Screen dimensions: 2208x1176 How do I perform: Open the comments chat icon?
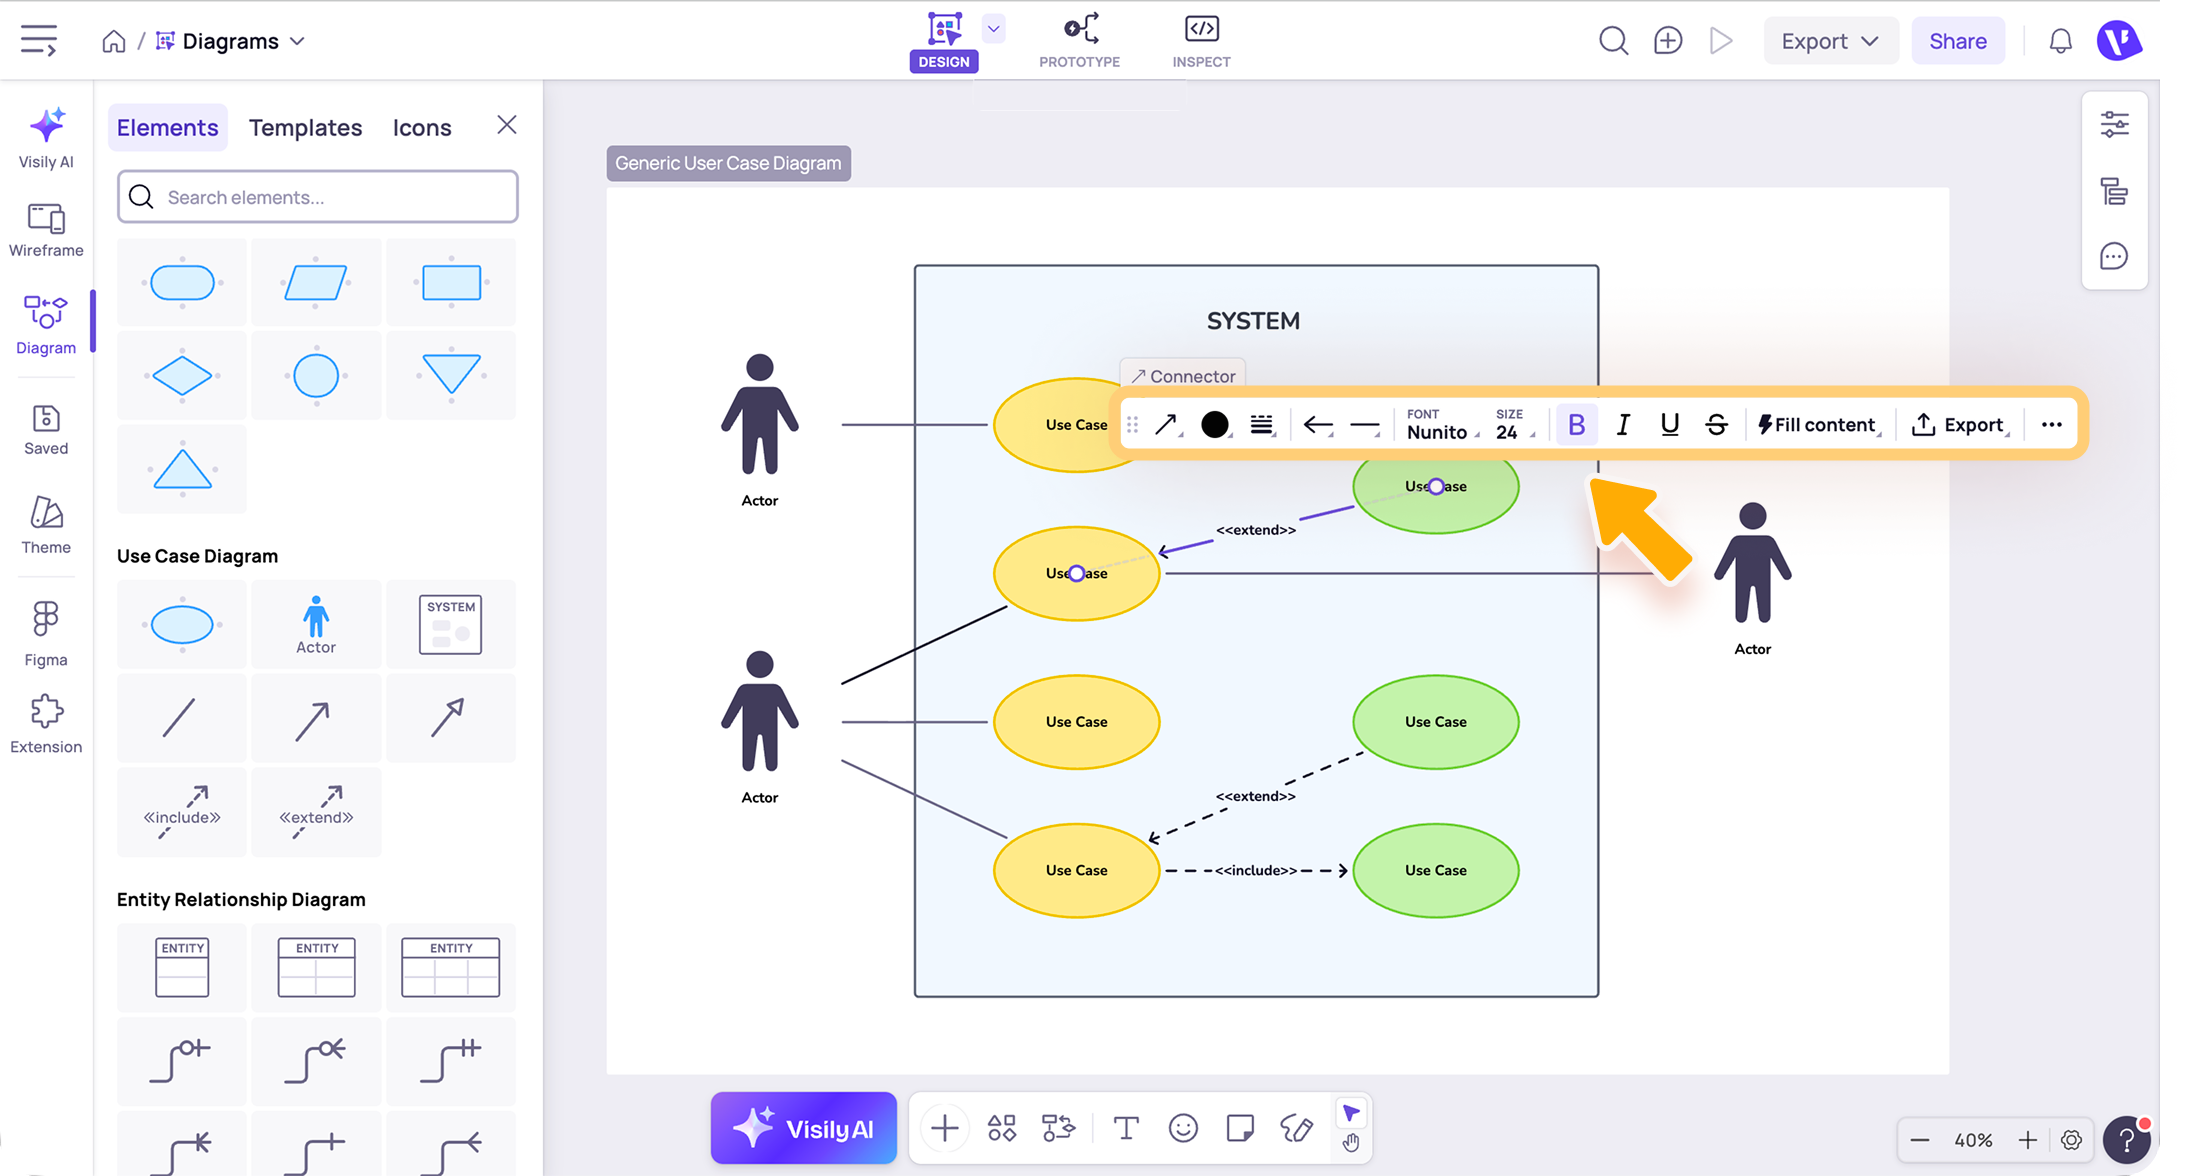pyautogui.click(x=2114, y=257)
